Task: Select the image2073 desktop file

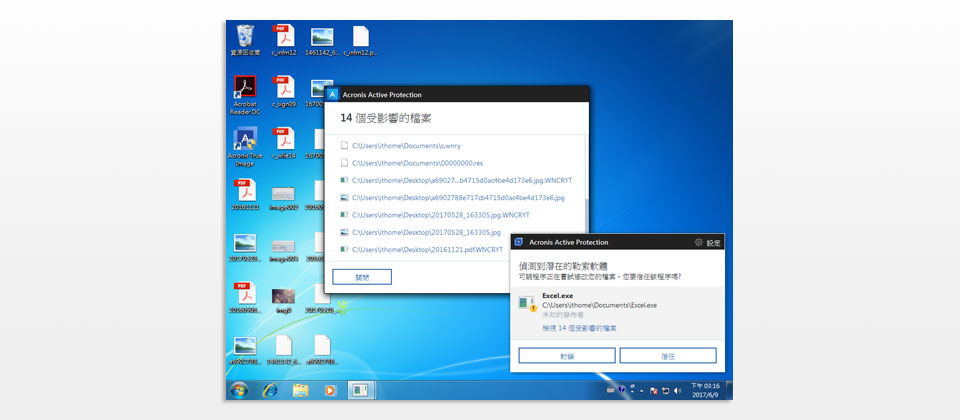Action: 283,250
